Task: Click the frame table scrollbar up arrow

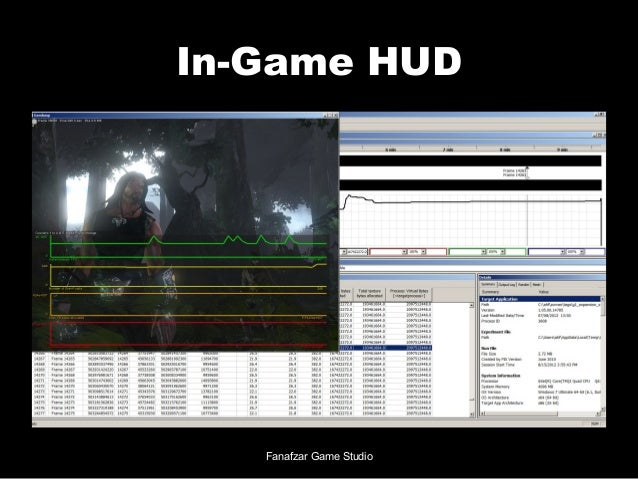Action: click(x=472, y=305)
